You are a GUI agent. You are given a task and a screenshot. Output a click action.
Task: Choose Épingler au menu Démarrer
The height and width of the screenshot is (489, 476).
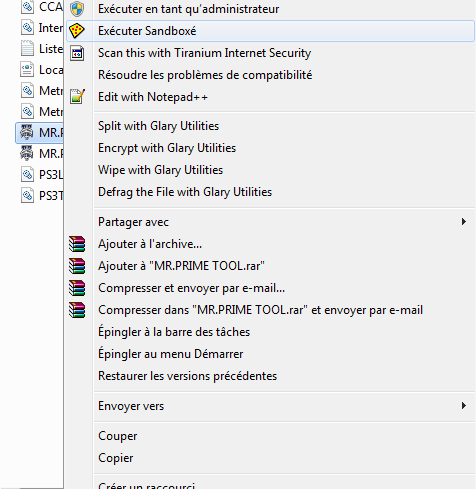click(x=171, y=354)
